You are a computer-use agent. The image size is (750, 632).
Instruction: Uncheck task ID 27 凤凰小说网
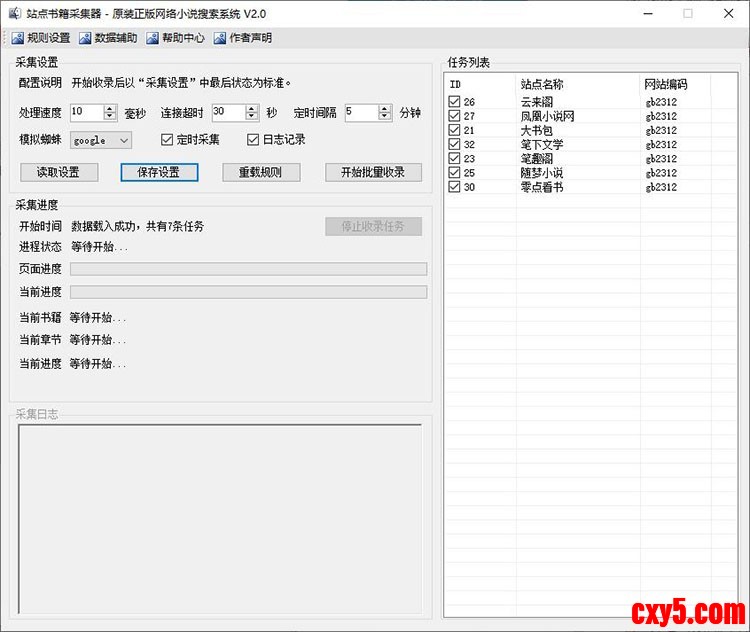click(x=454, y=116)
